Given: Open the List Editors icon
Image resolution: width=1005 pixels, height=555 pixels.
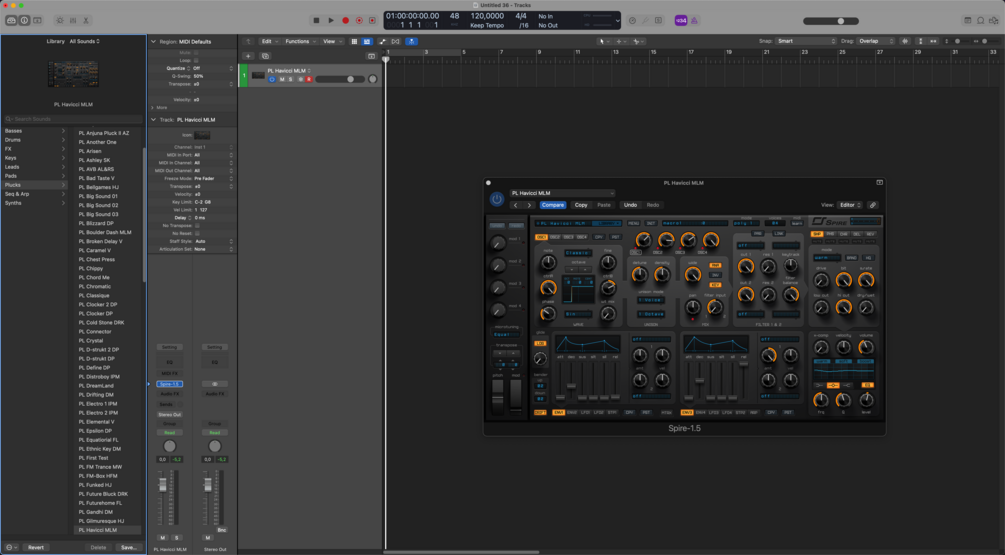Looking at the screenshot, I should 967,21.
